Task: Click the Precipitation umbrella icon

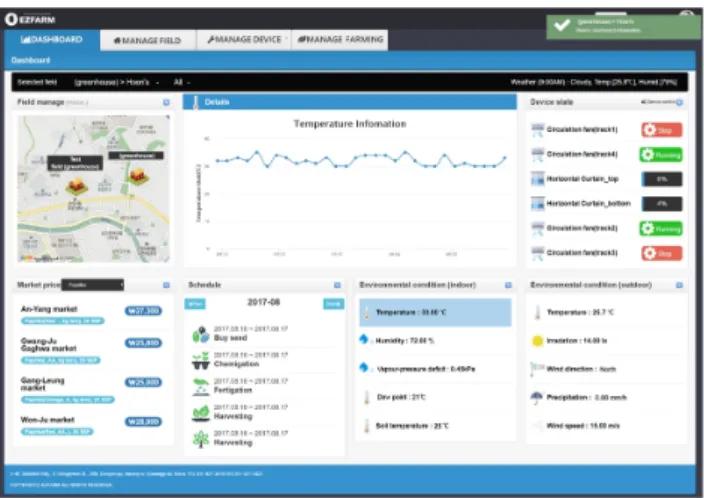Action: (537, 397)
